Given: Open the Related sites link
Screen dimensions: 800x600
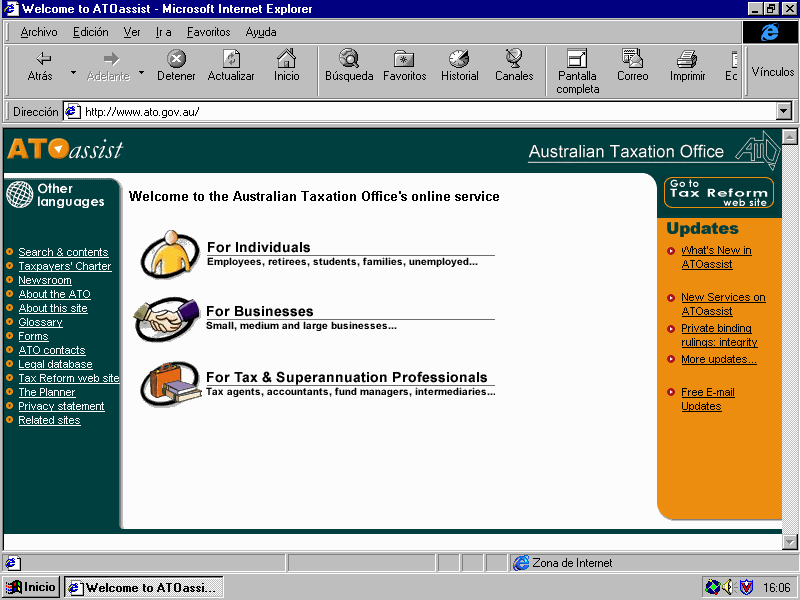Looking at the screenshot, I should (x=49, y=420).
